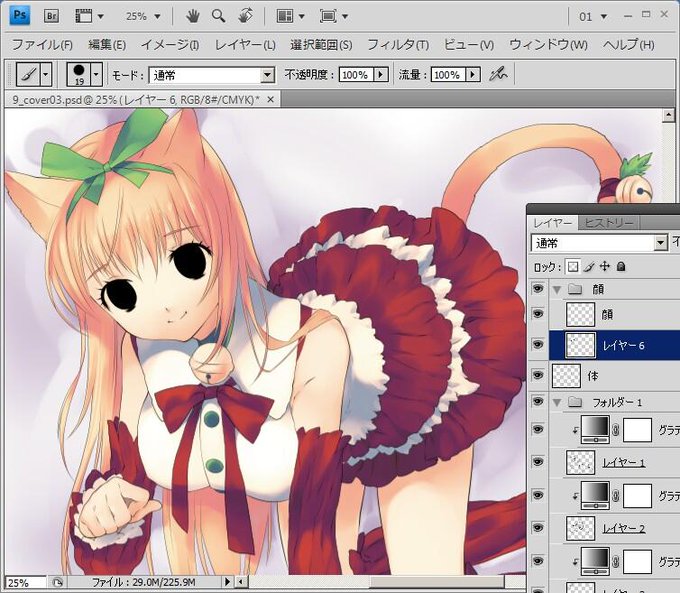Toggle フォルダー 1 group visibility eye
The height and width of the screenshot is (593, 680).
[x=538, y=401]
